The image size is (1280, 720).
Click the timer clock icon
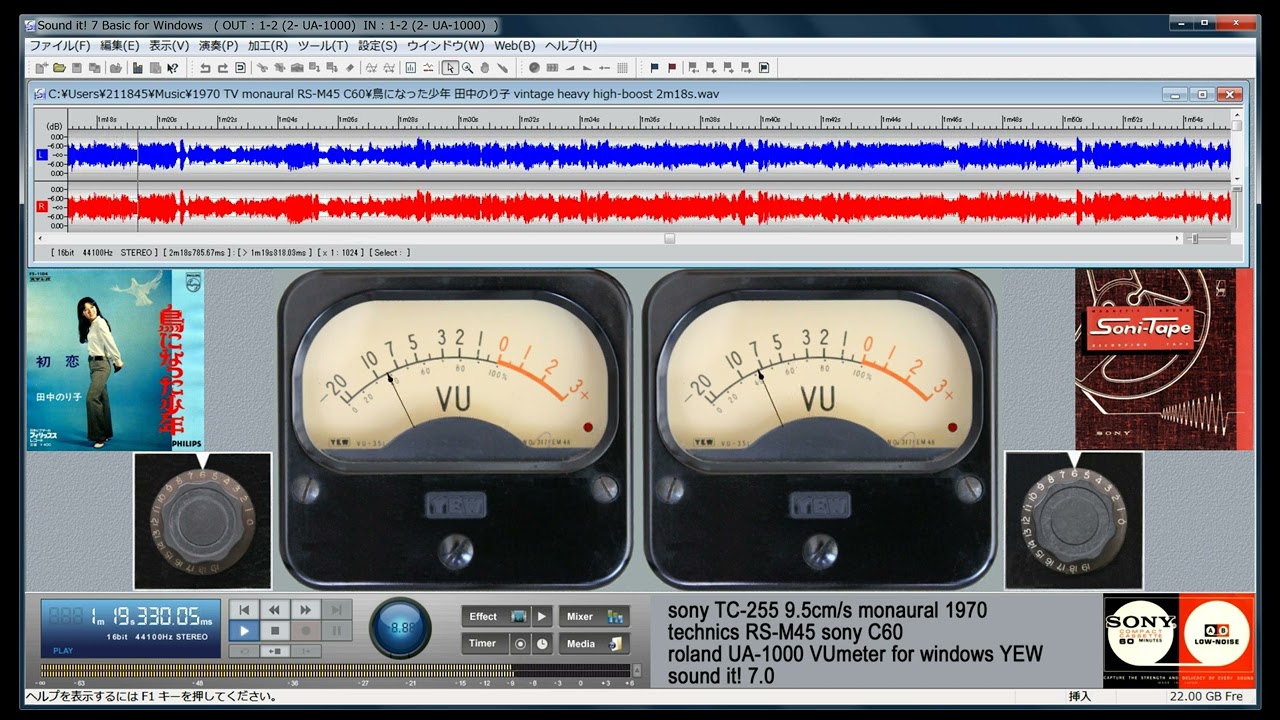pos(542,644)
